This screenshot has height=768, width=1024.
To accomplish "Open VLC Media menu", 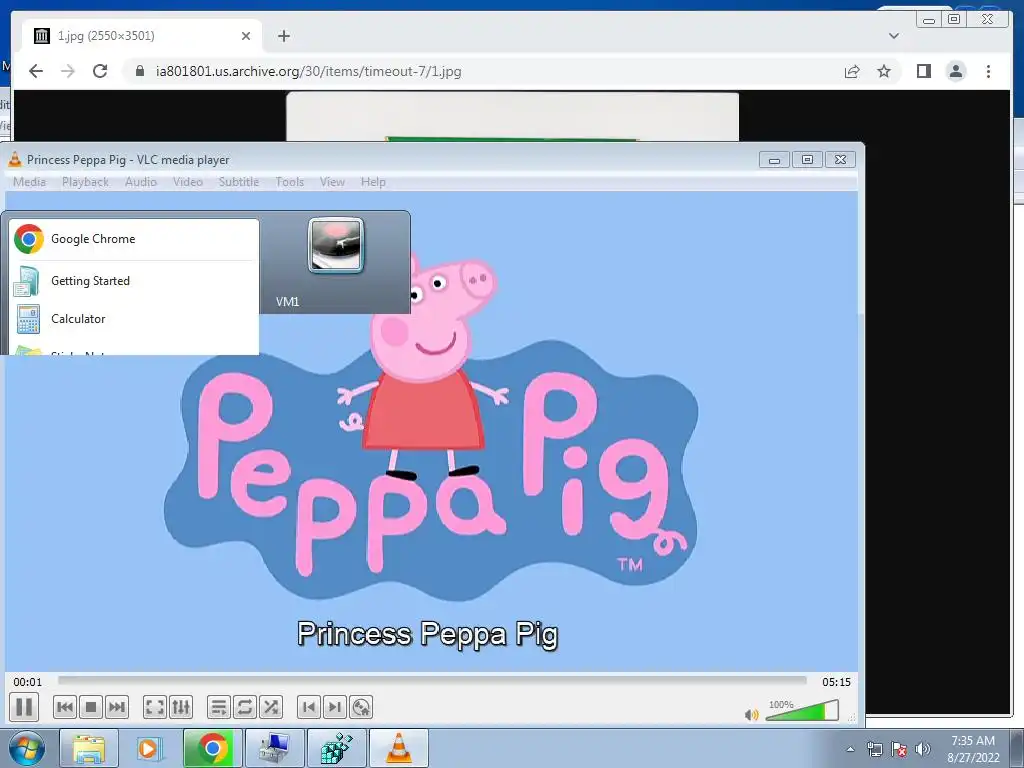I will (x=29, y=182).
